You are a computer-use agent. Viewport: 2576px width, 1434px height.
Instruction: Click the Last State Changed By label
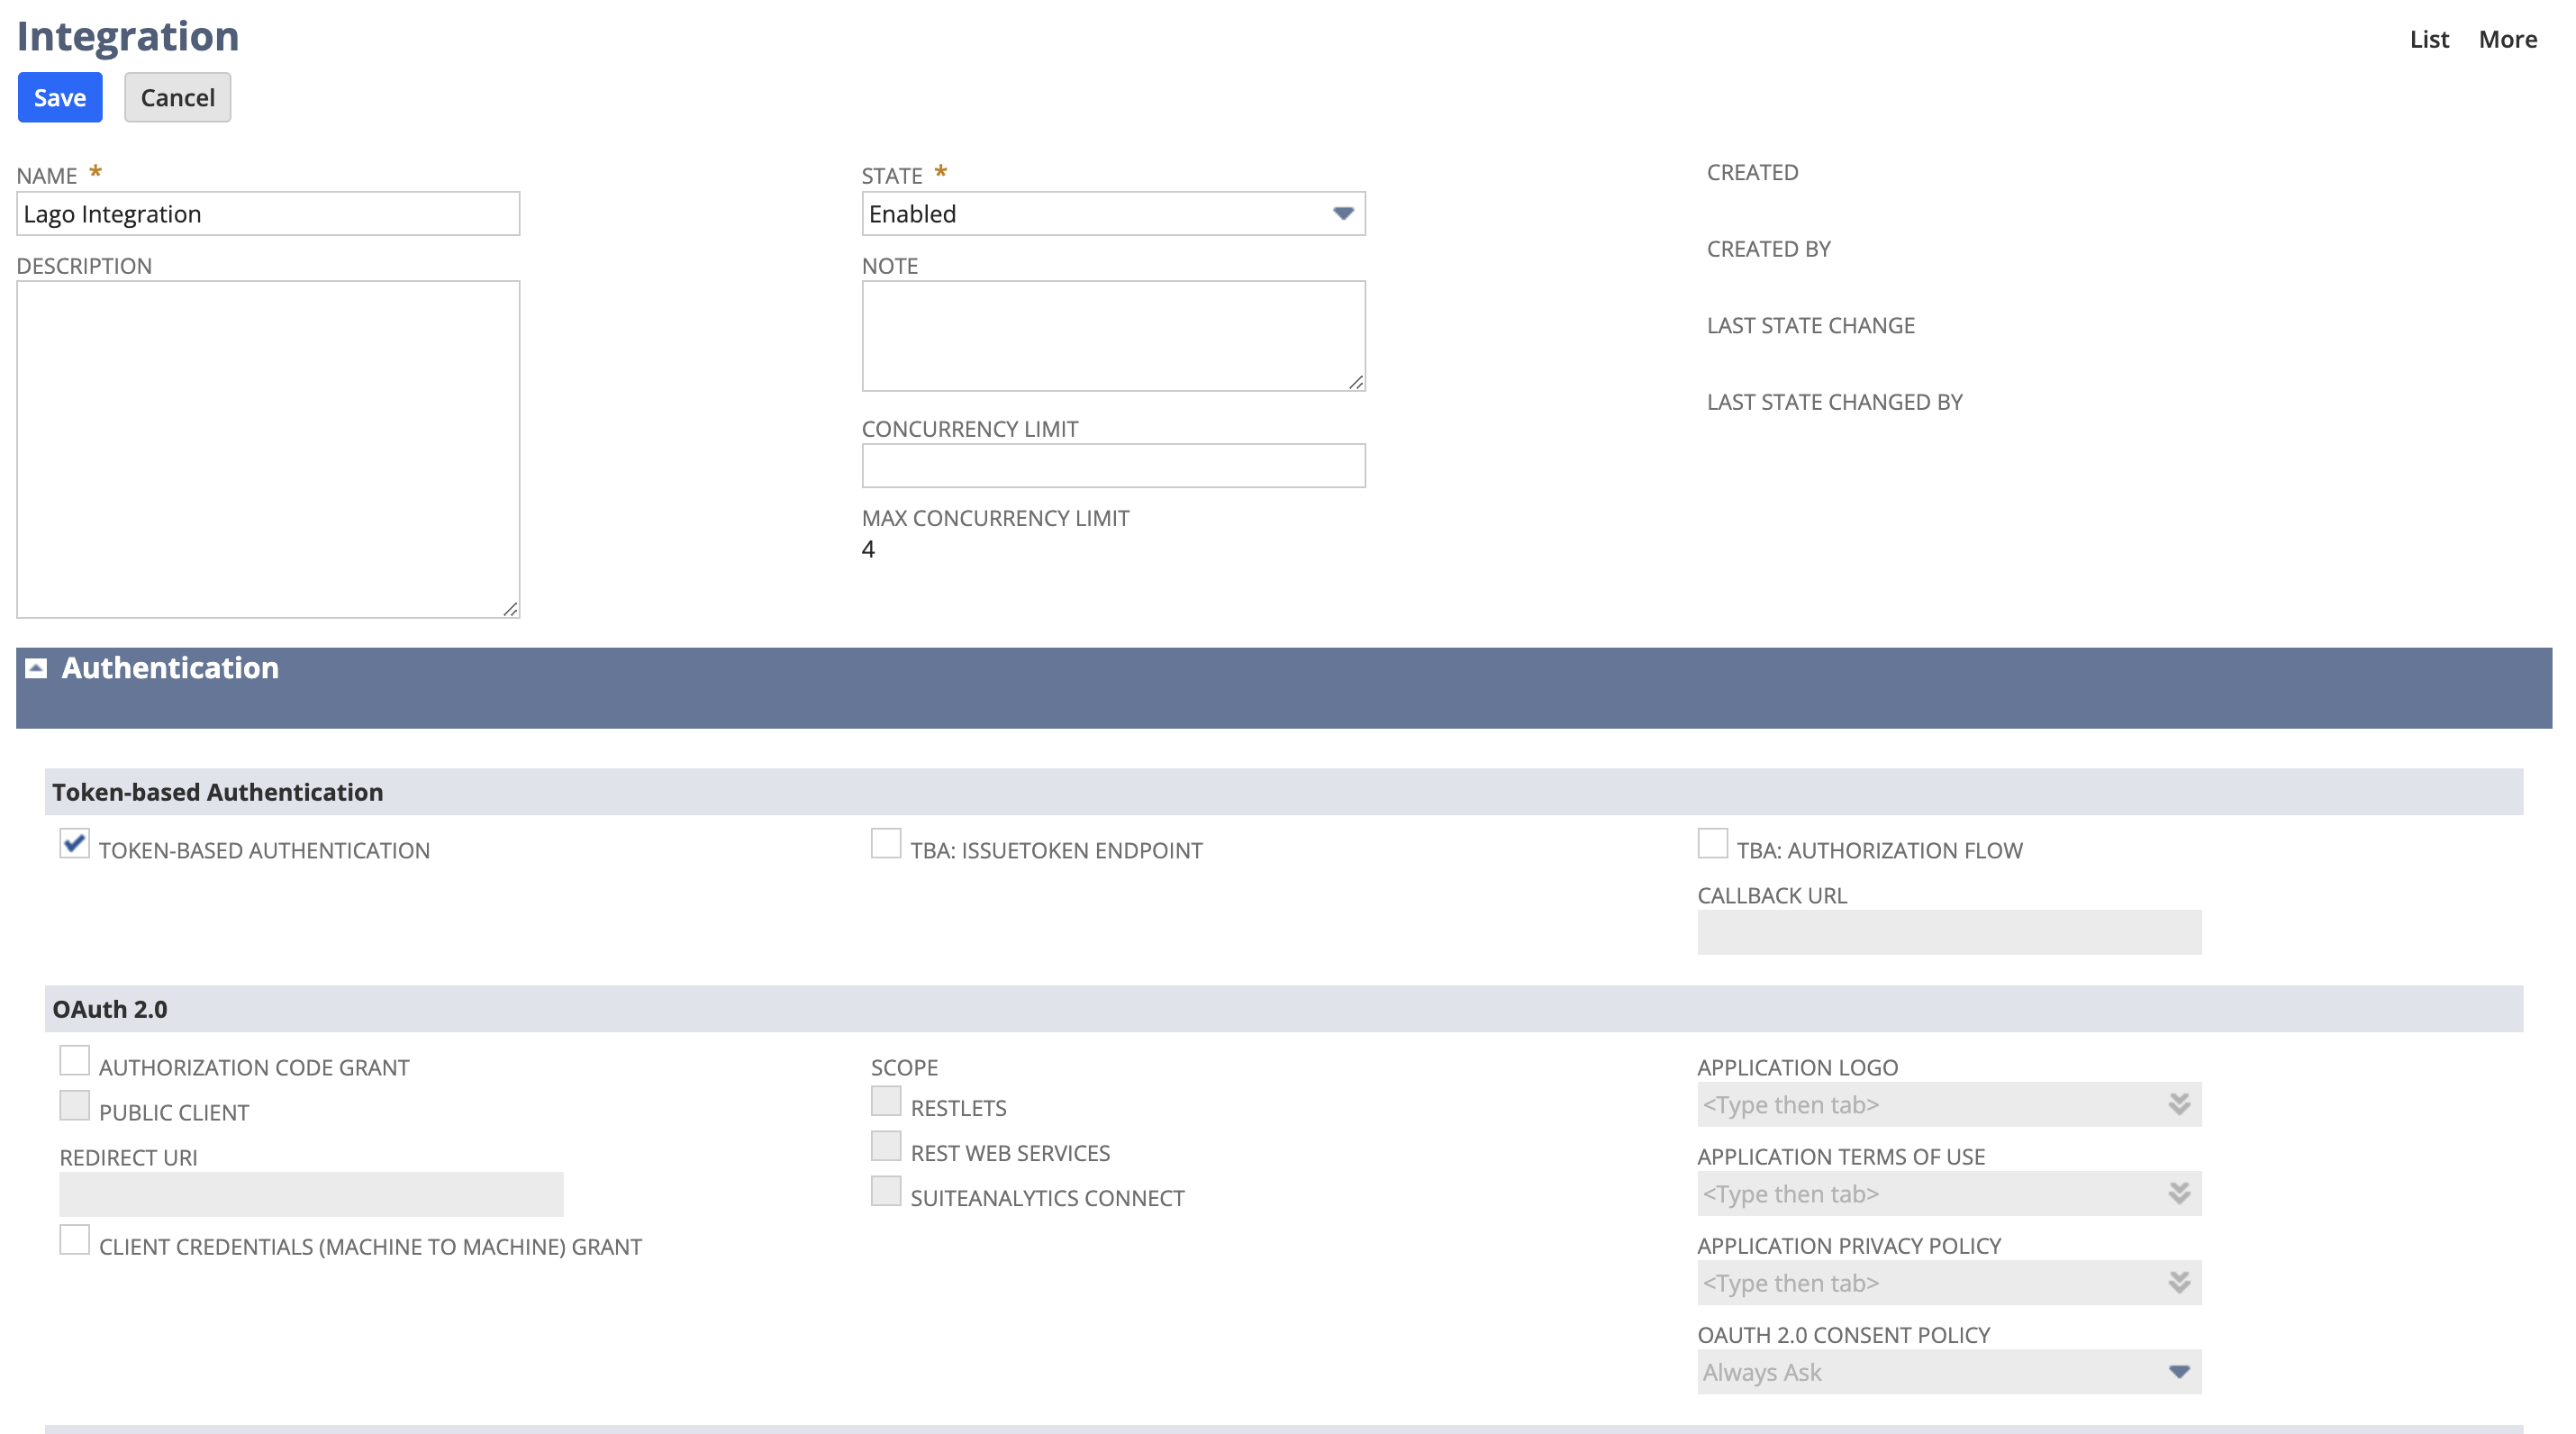coord(1834,402)
